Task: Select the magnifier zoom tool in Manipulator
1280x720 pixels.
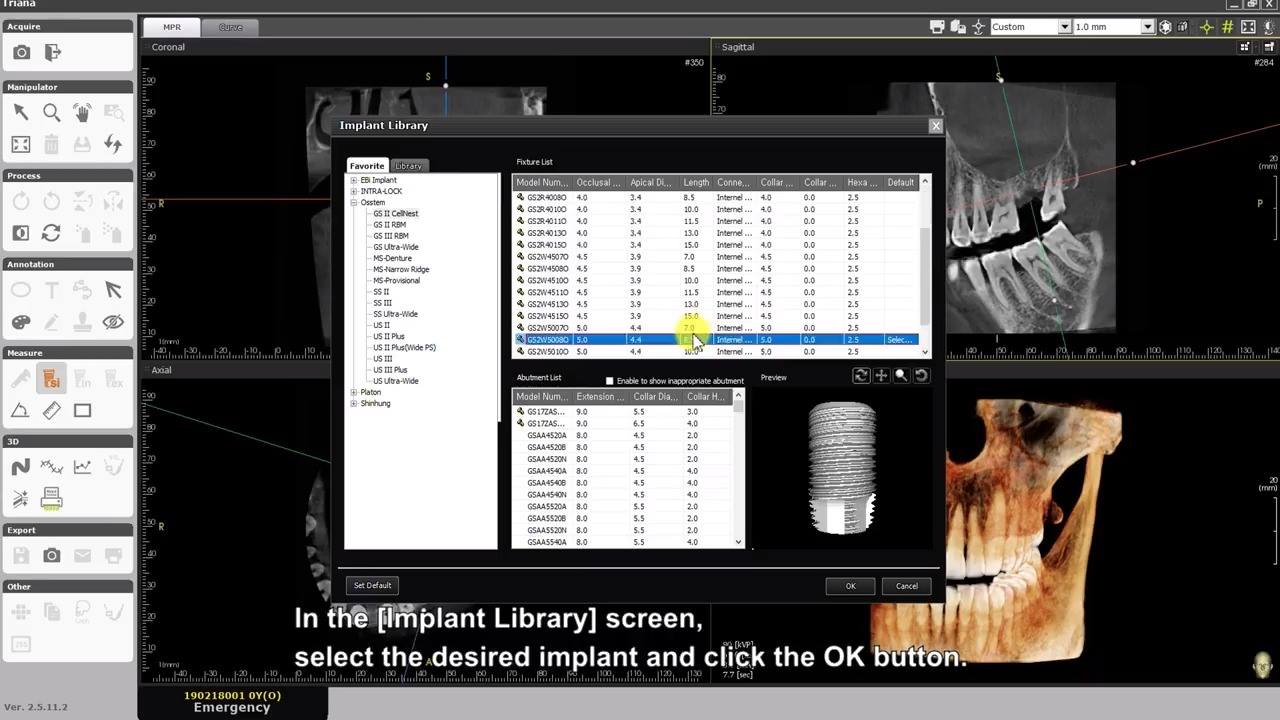Action: [52, 113]
